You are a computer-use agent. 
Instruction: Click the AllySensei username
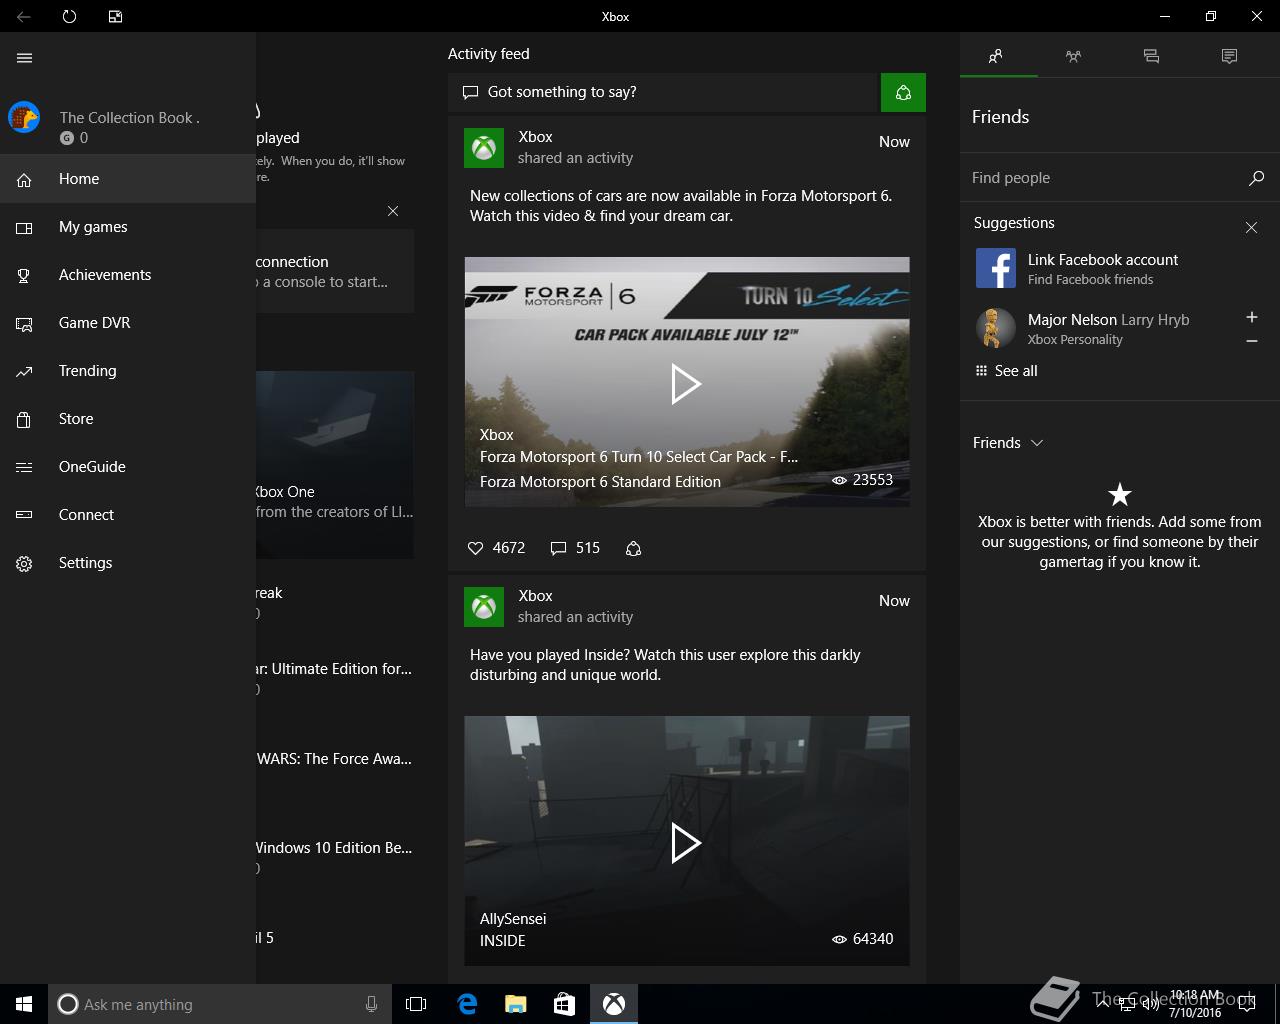click(513, 919)
